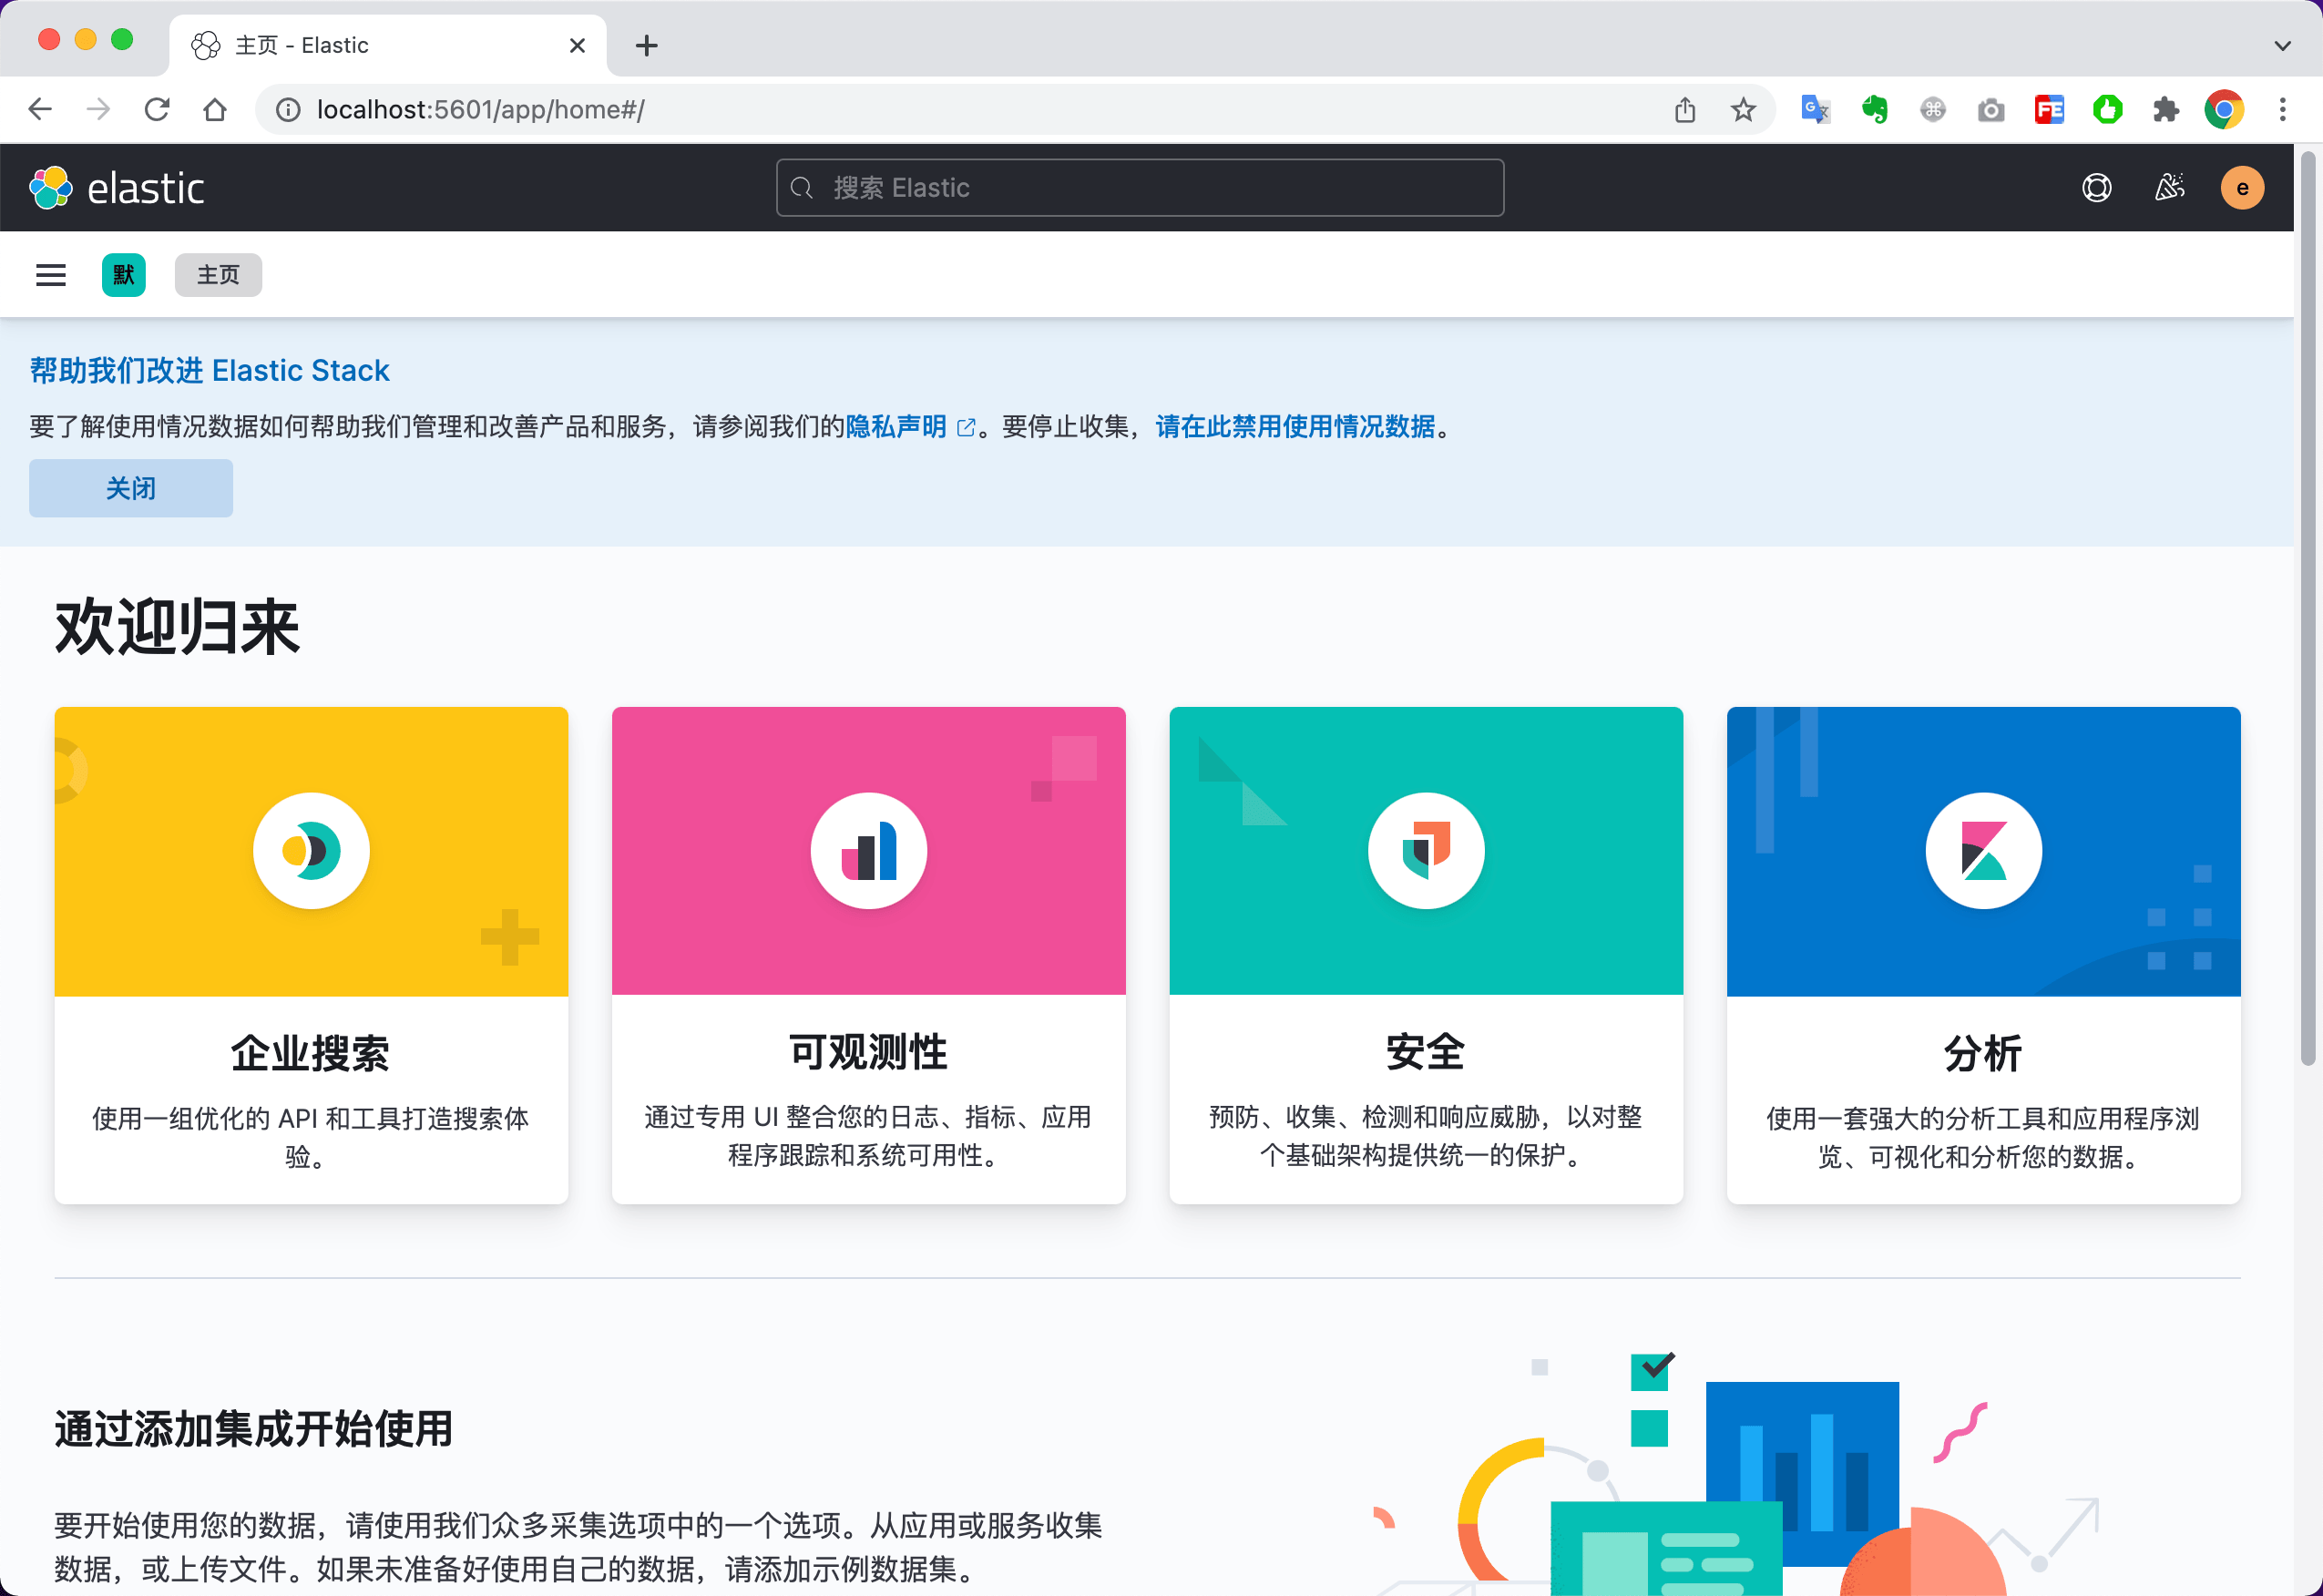Open the red FE extension
The image size is (2323, 1596).
[2049, 109]
